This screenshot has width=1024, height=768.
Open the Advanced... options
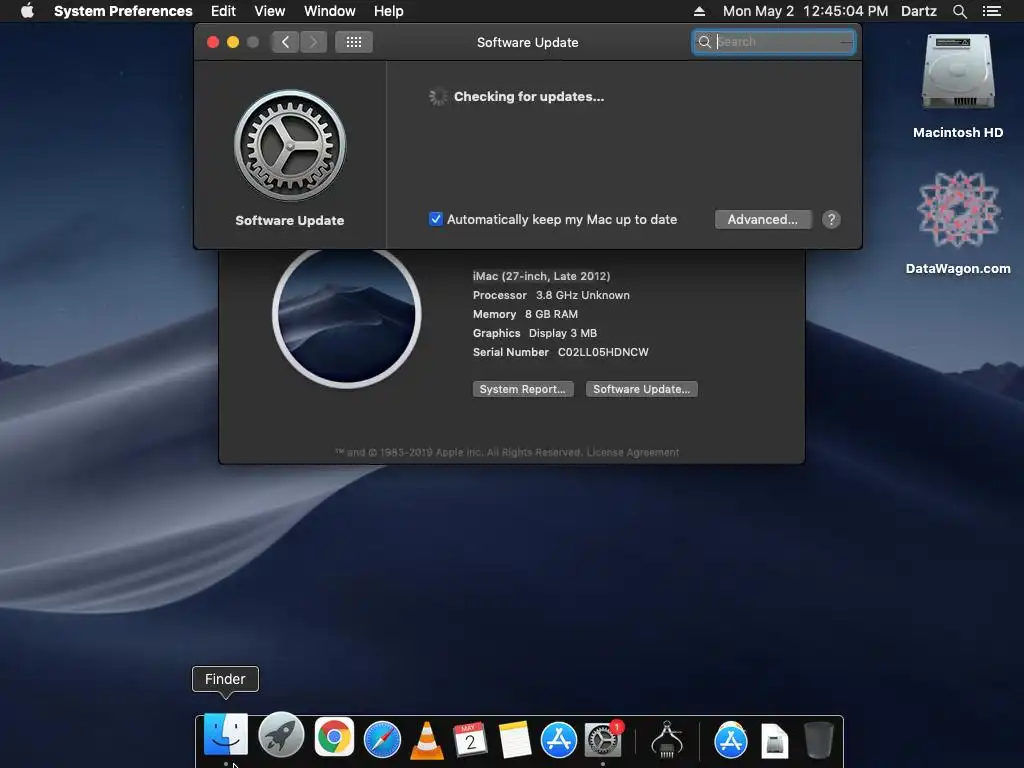(763, 219)
